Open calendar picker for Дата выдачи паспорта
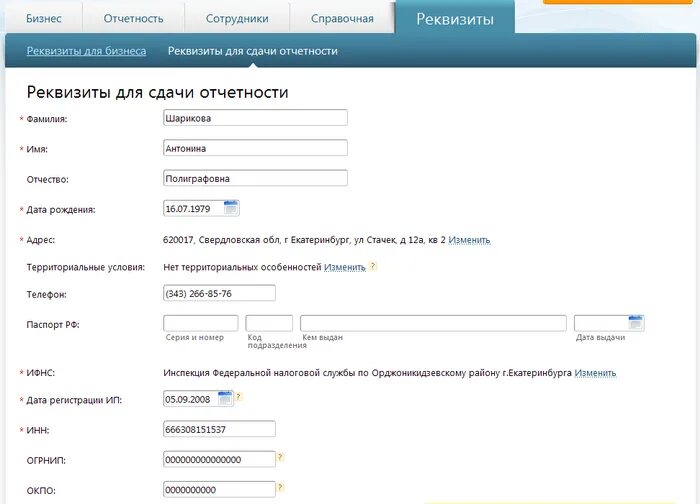Viewport: 700px width, 504px height. [x=636, y=322]
